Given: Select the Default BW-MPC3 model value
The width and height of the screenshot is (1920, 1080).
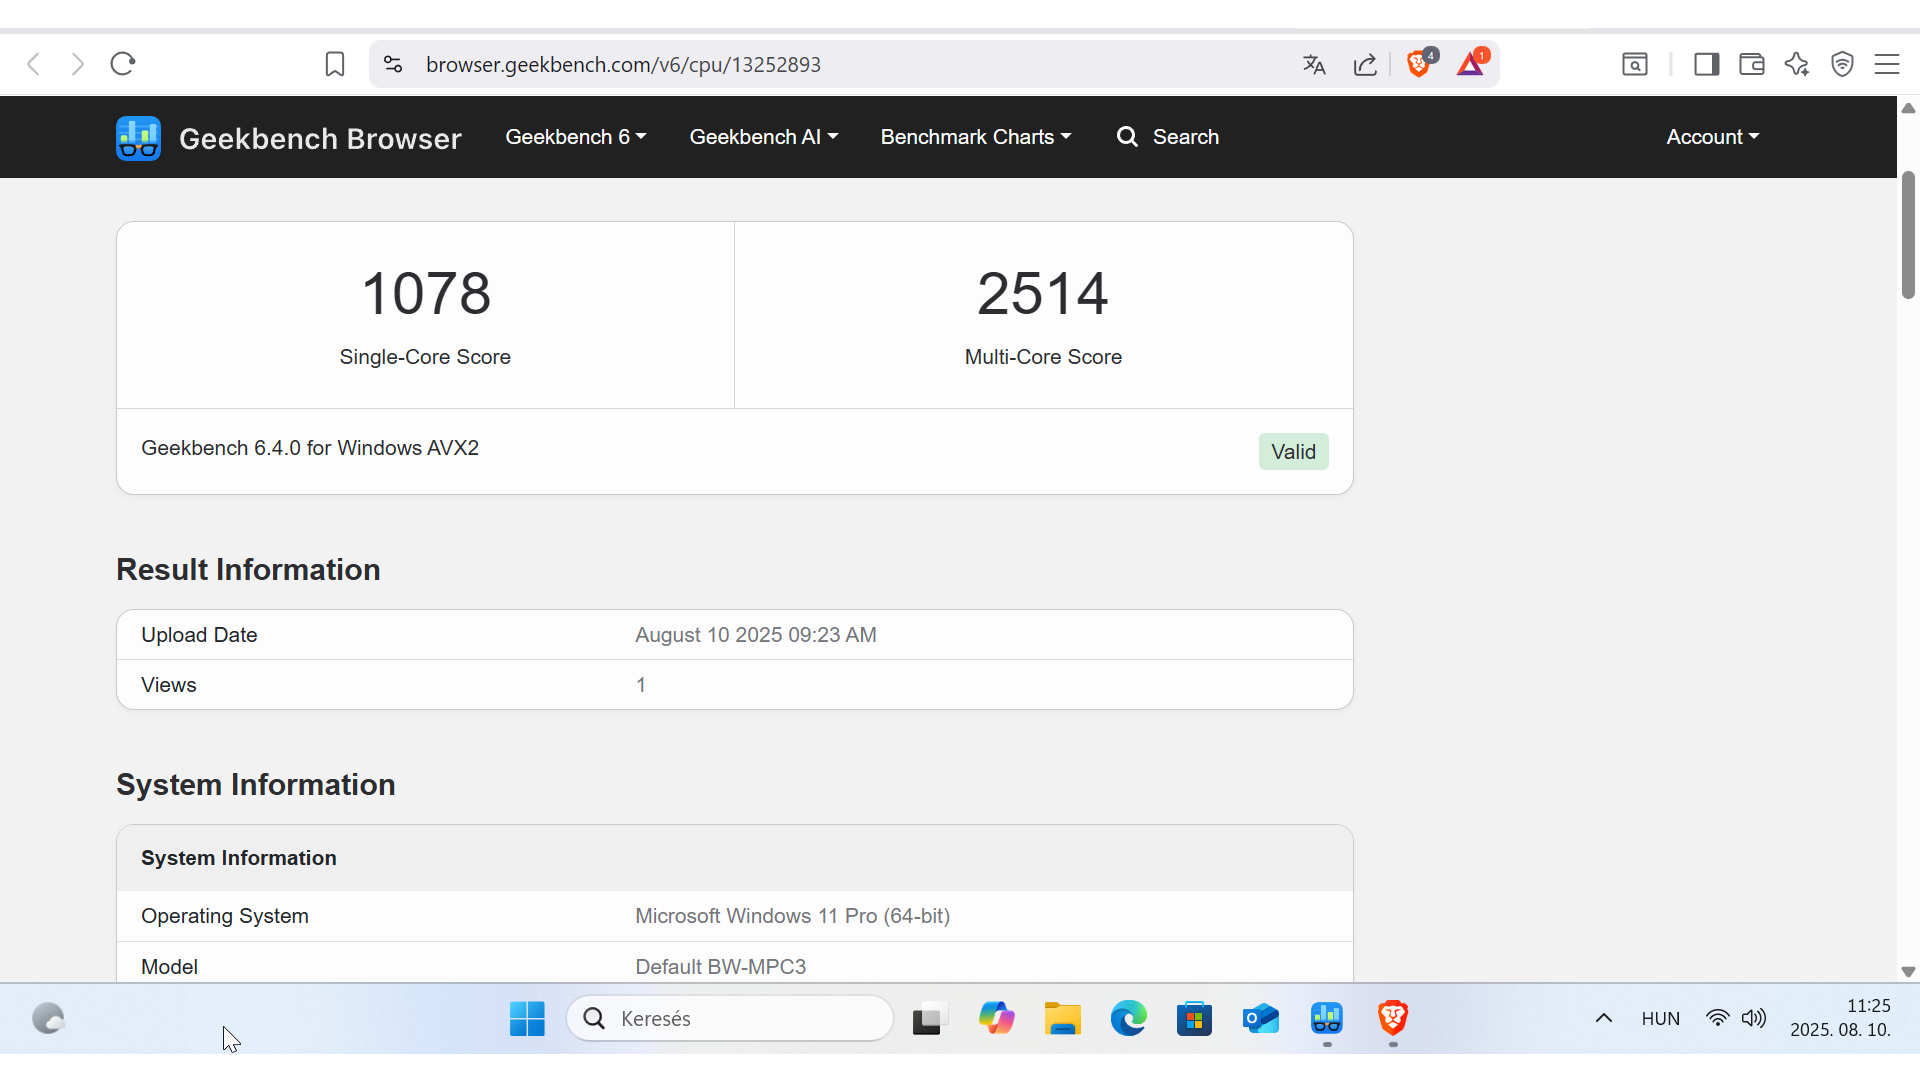Looking at the screenshot, I should click(x=720, y=967).
